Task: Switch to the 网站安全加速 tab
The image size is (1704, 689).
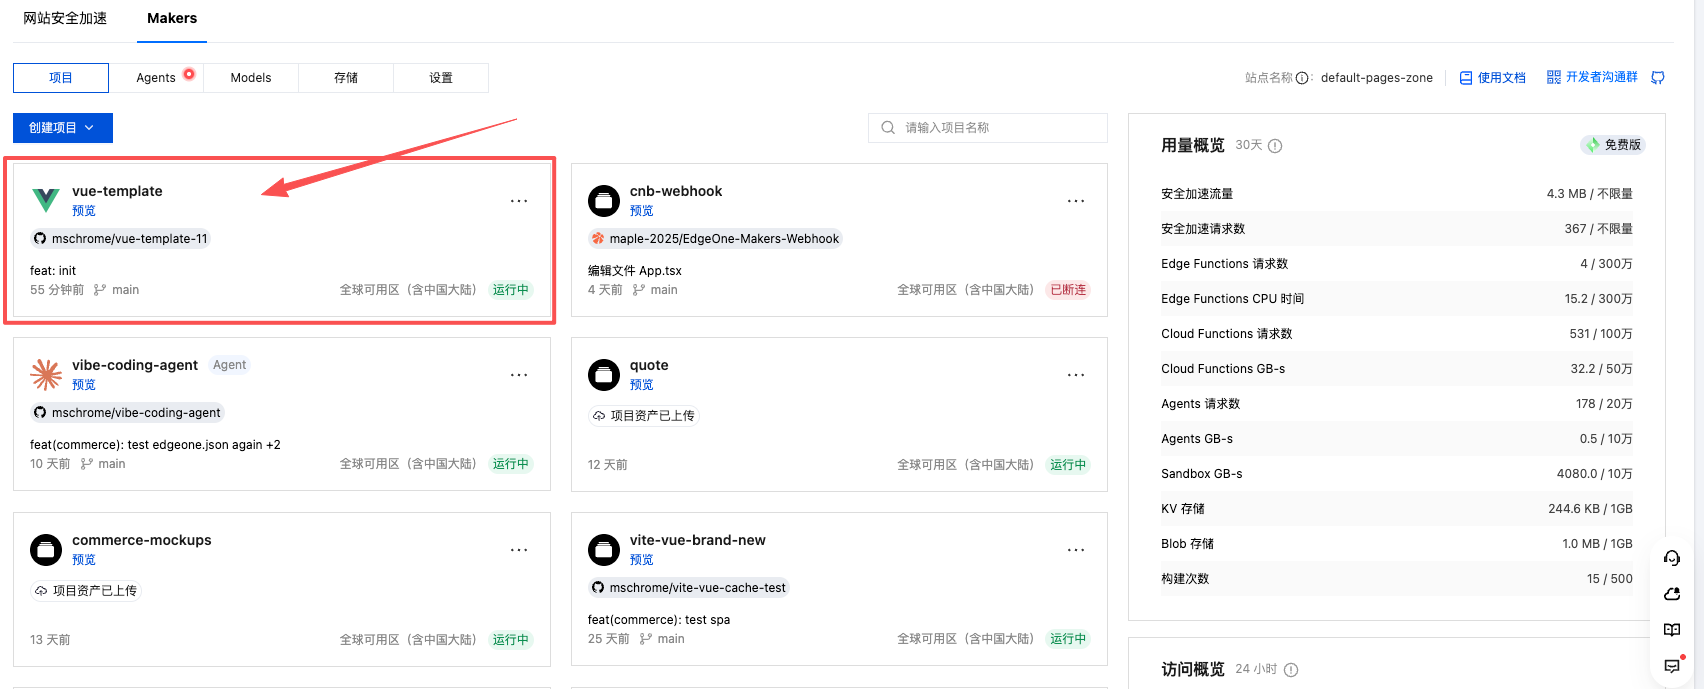Action: pyautogui.click(x=65, y=18)
